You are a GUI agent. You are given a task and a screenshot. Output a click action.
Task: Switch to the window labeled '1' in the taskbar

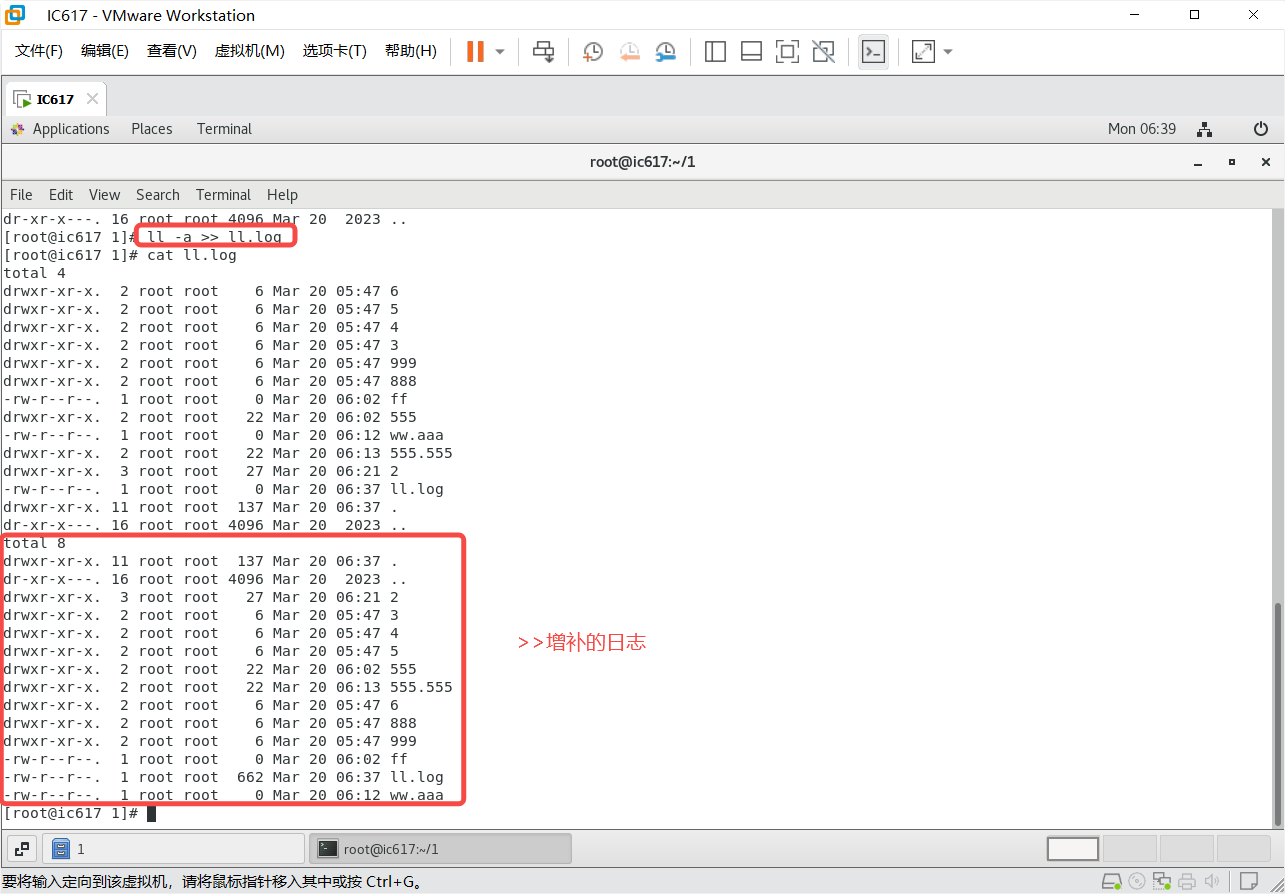(173, 848)
